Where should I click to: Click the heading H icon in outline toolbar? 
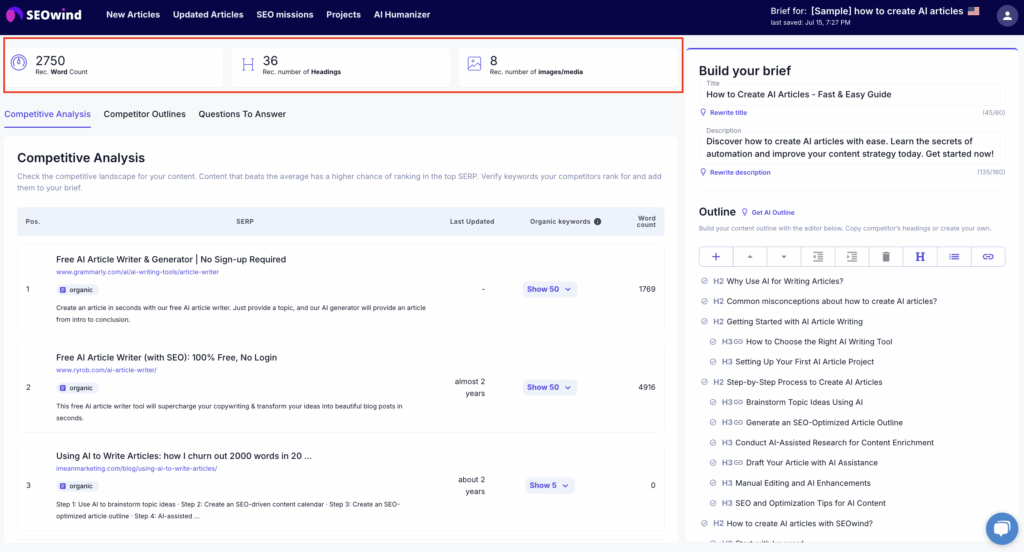tap(920, 257)
